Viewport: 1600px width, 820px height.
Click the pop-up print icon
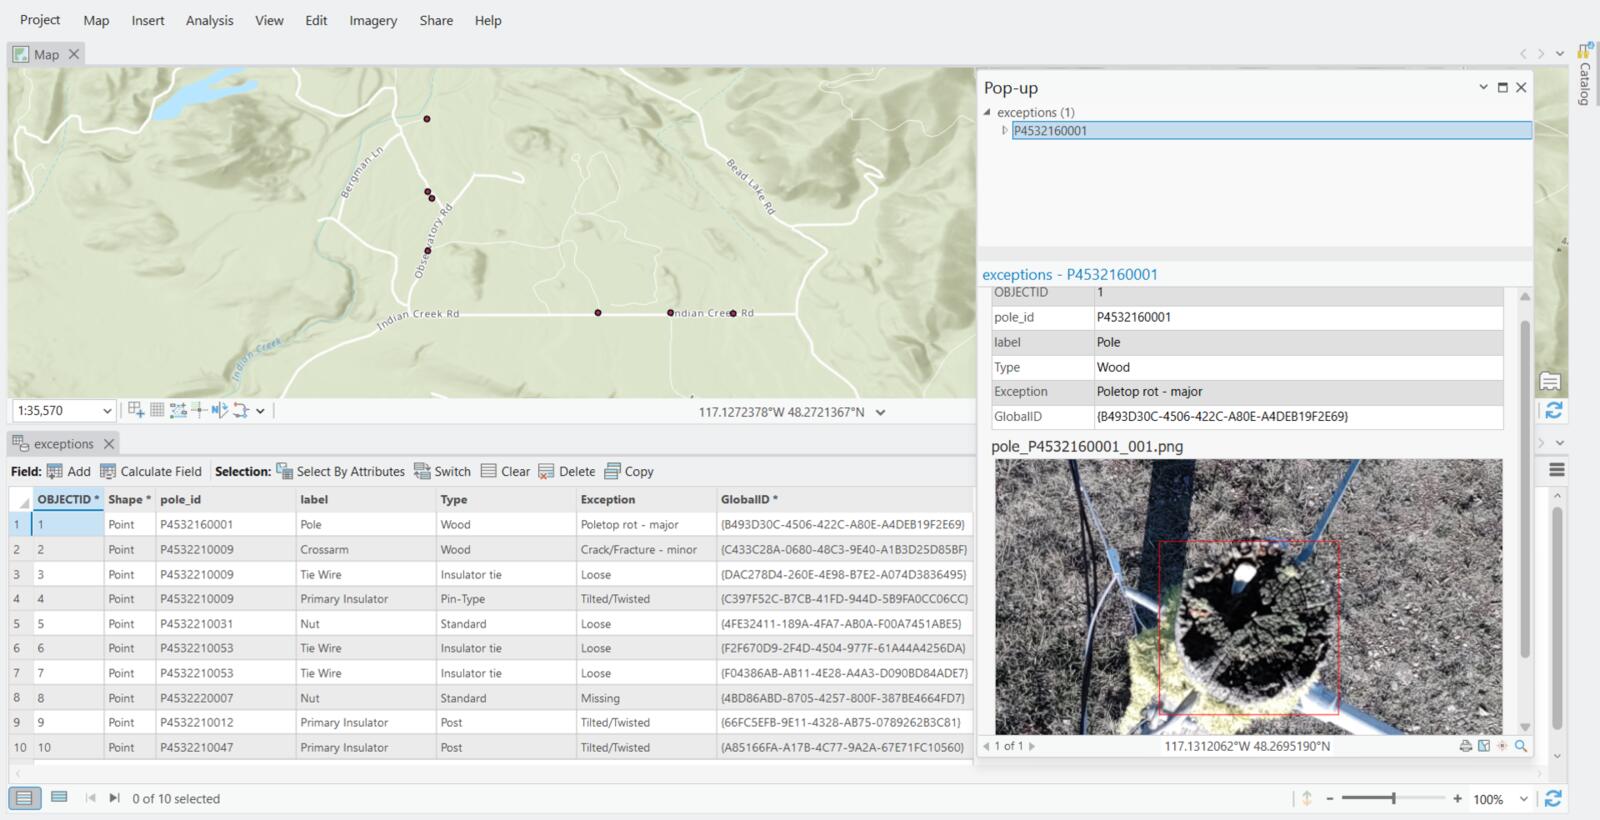point(1465,746)
